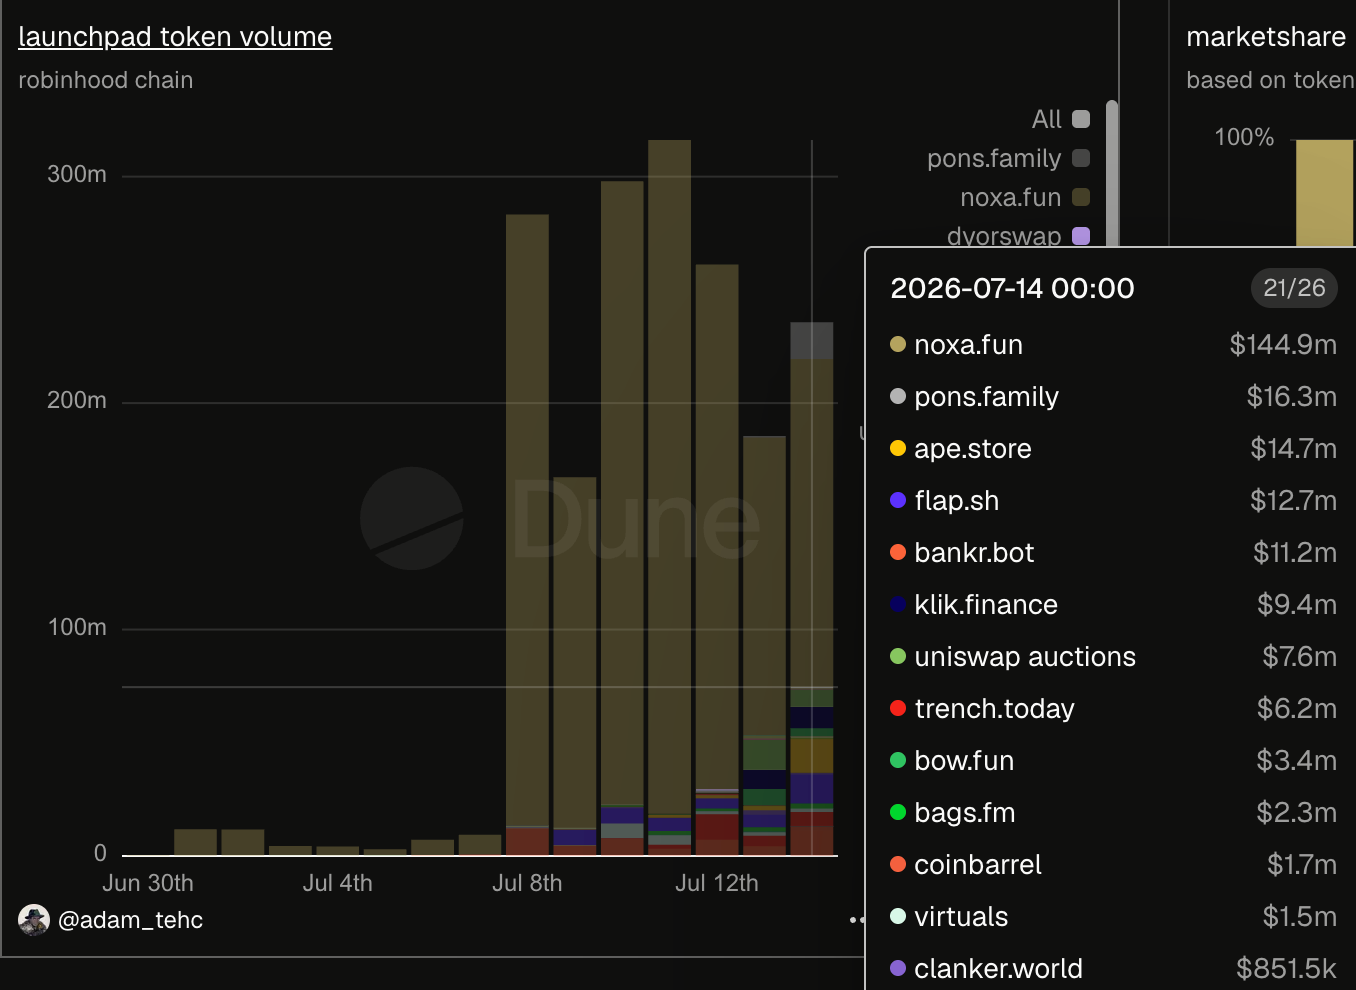1356x990 pixels.
Task: Click "bags.fm" in the tooltip list
Action: click(965, 813)
